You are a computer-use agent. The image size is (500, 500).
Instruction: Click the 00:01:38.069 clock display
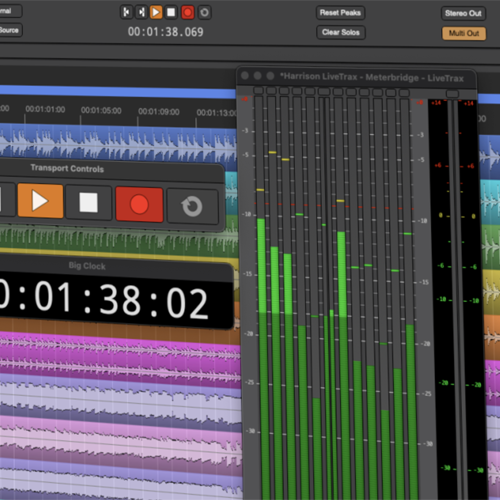tap(166, 32)
